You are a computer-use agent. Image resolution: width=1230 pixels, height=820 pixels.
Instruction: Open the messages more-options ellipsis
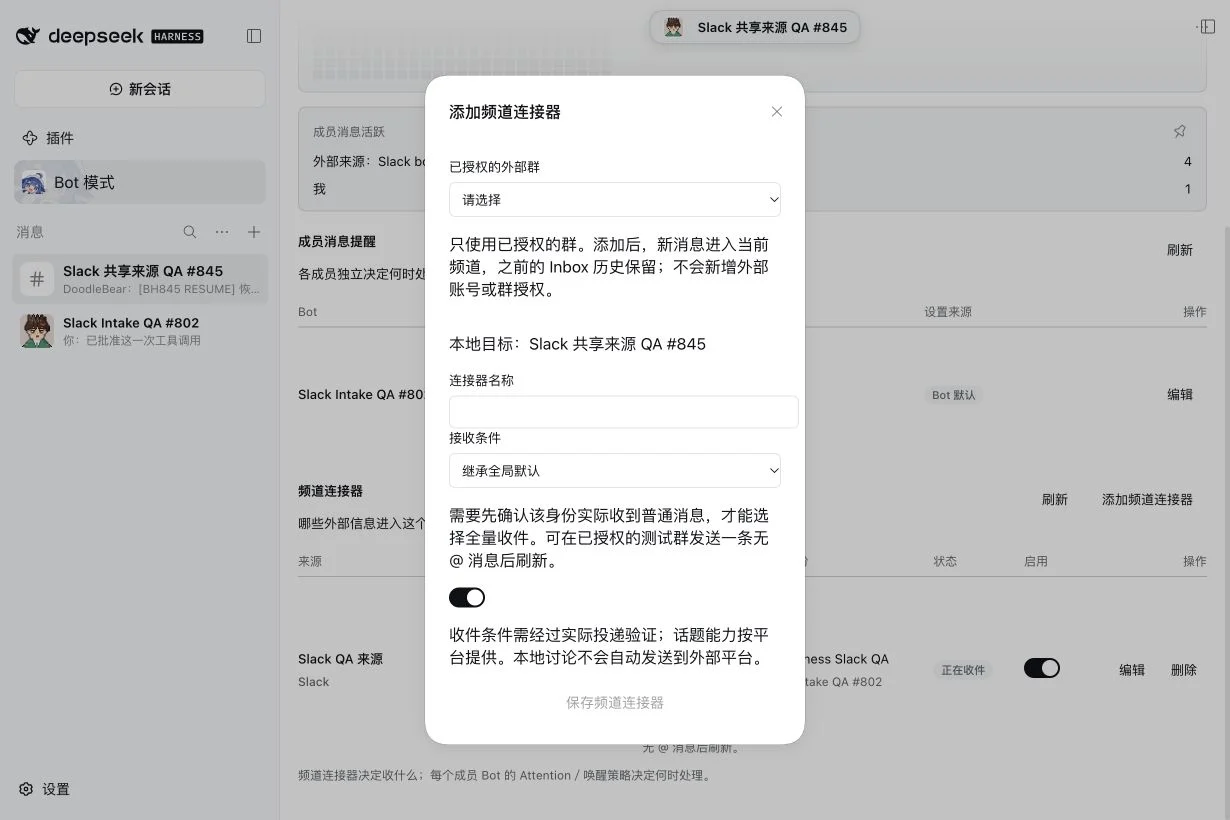(x=222, y=232)
